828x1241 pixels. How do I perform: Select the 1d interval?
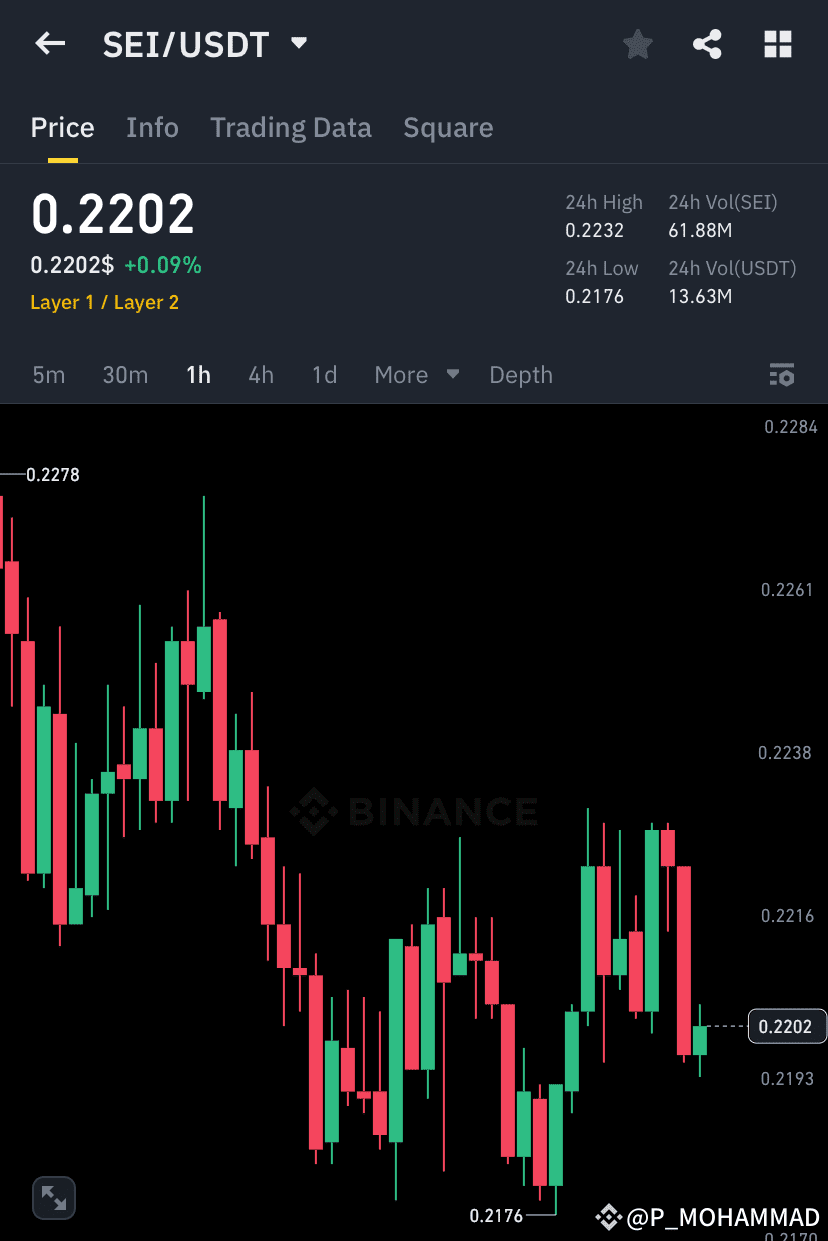click(x=324, y=375)
